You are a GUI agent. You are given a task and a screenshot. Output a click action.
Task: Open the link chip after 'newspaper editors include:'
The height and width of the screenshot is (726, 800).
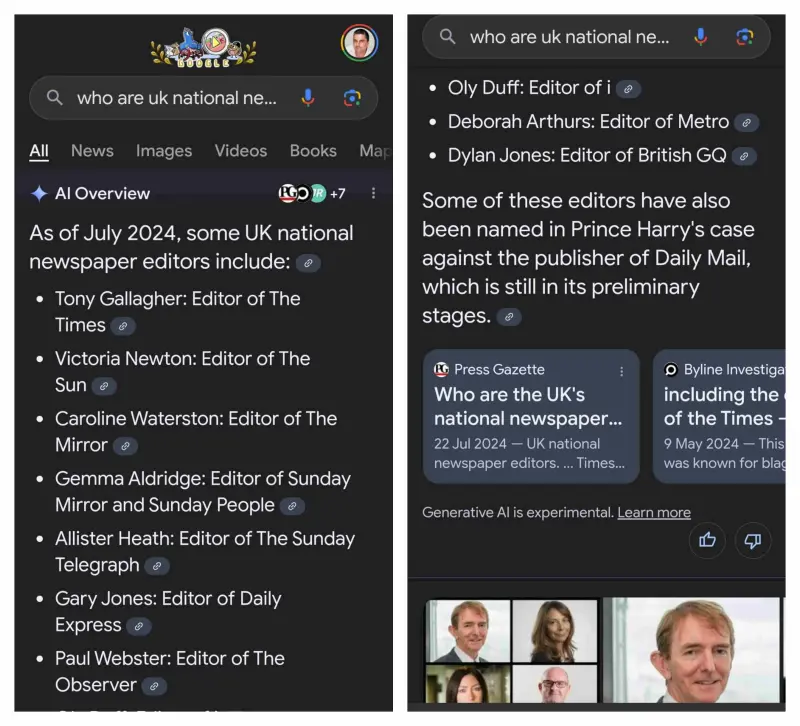(308, 263)
